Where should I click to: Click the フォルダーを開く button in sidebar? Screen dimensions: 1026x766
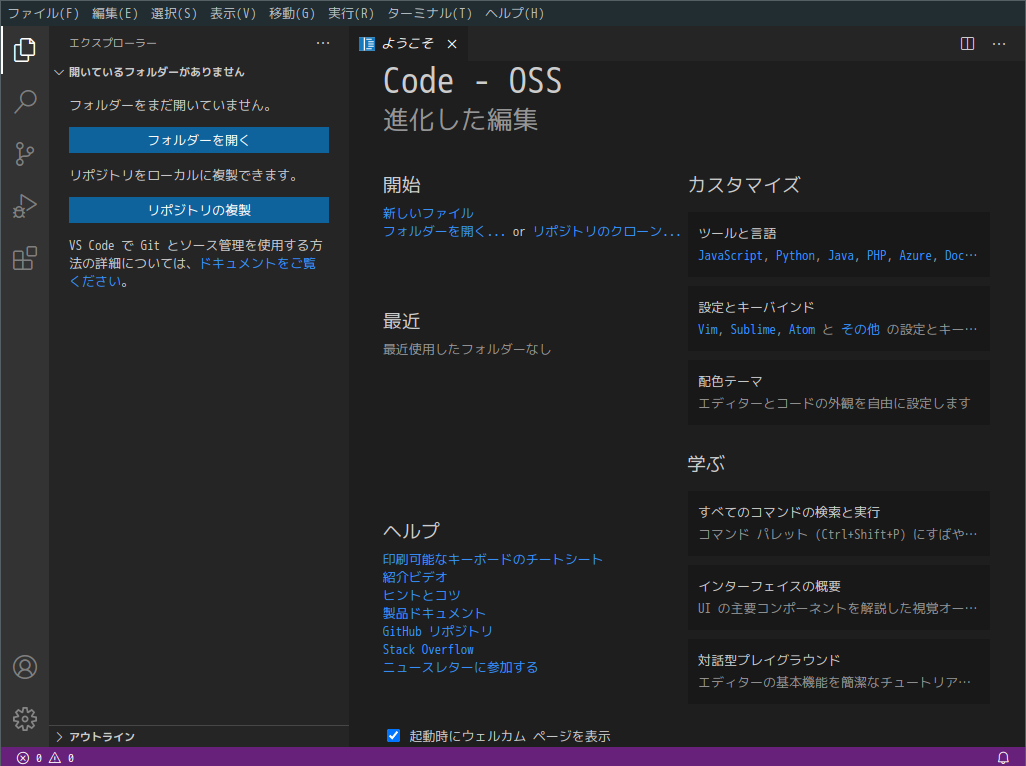click(x=199, y=140)
